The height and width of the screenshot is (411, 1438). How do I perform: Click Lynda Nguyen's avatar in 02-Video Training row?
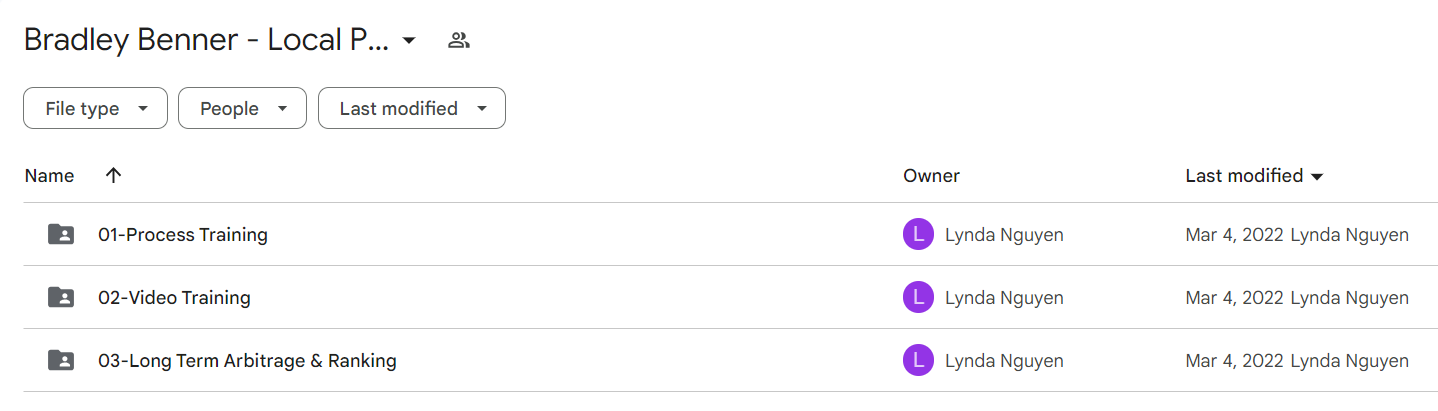[x=918, y=297]
